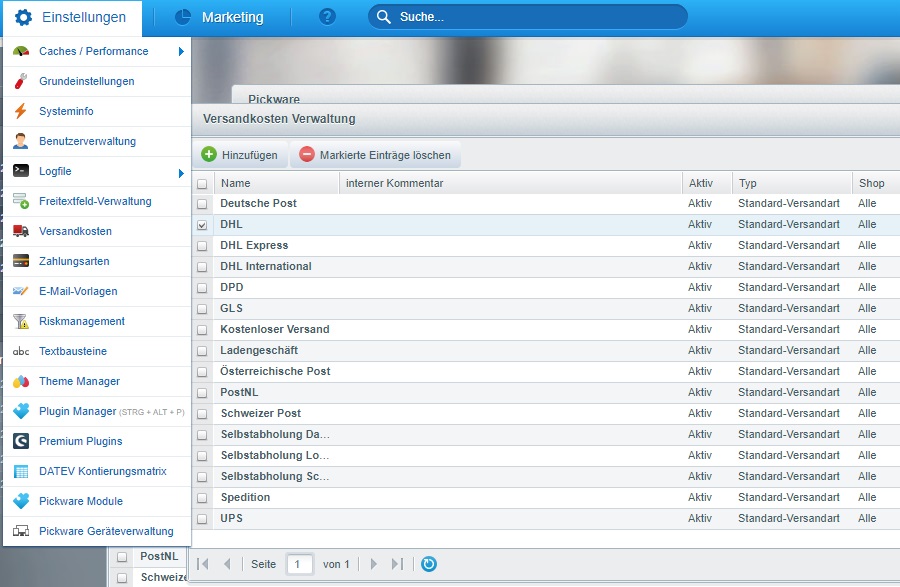Check the UPS row checkbox

[x=202, y=519]
